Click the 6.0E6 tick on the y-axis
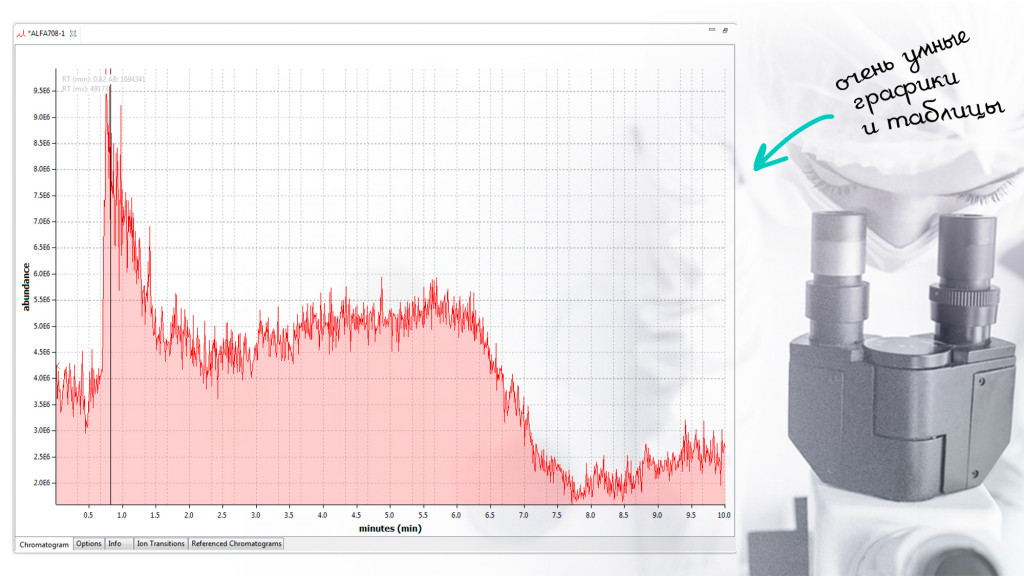The width and height of the screenshot is (1024, 576). tap(43, 274)
